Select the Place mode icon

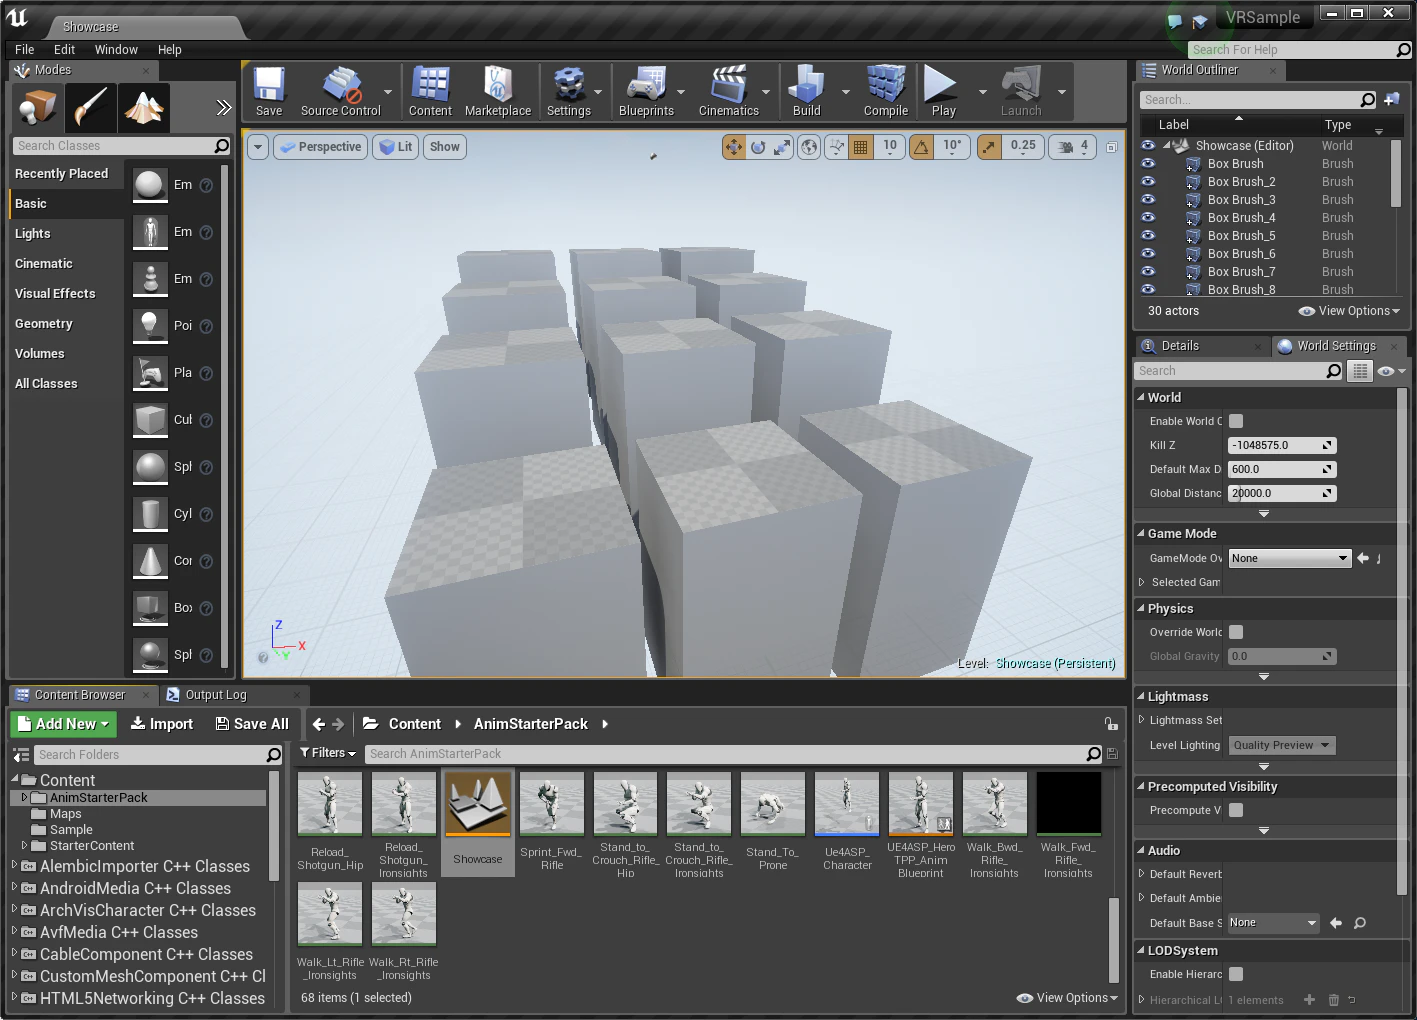pos(38,108)
